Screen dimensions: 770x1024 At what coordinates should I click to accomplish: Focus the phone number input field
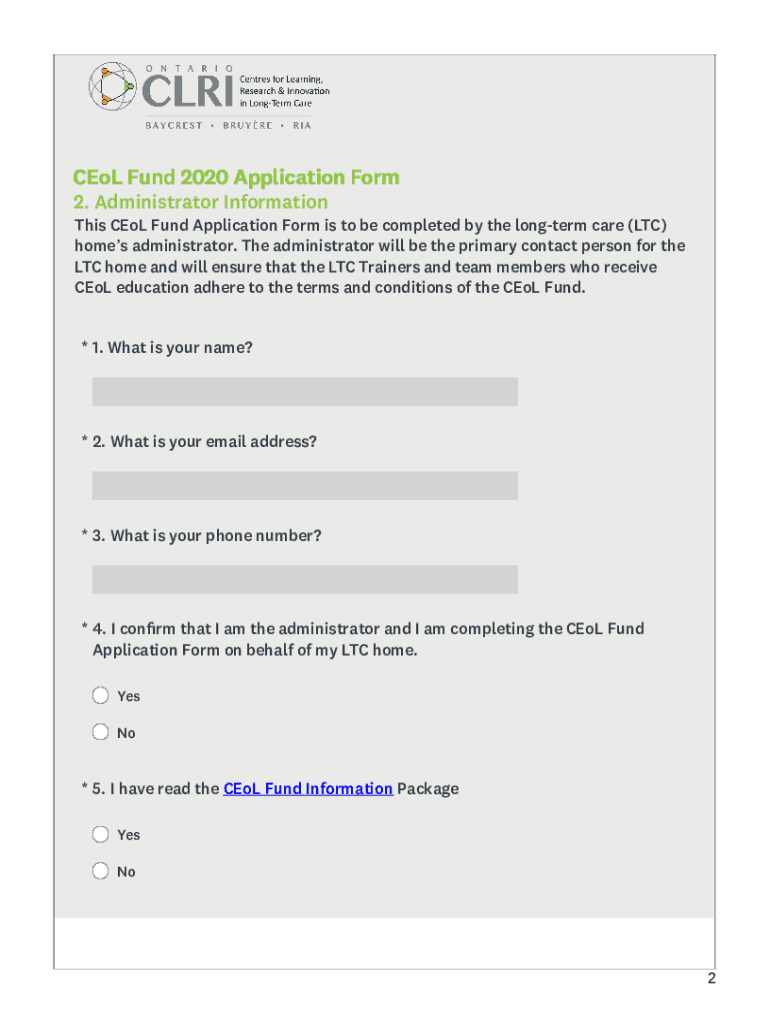305,580
